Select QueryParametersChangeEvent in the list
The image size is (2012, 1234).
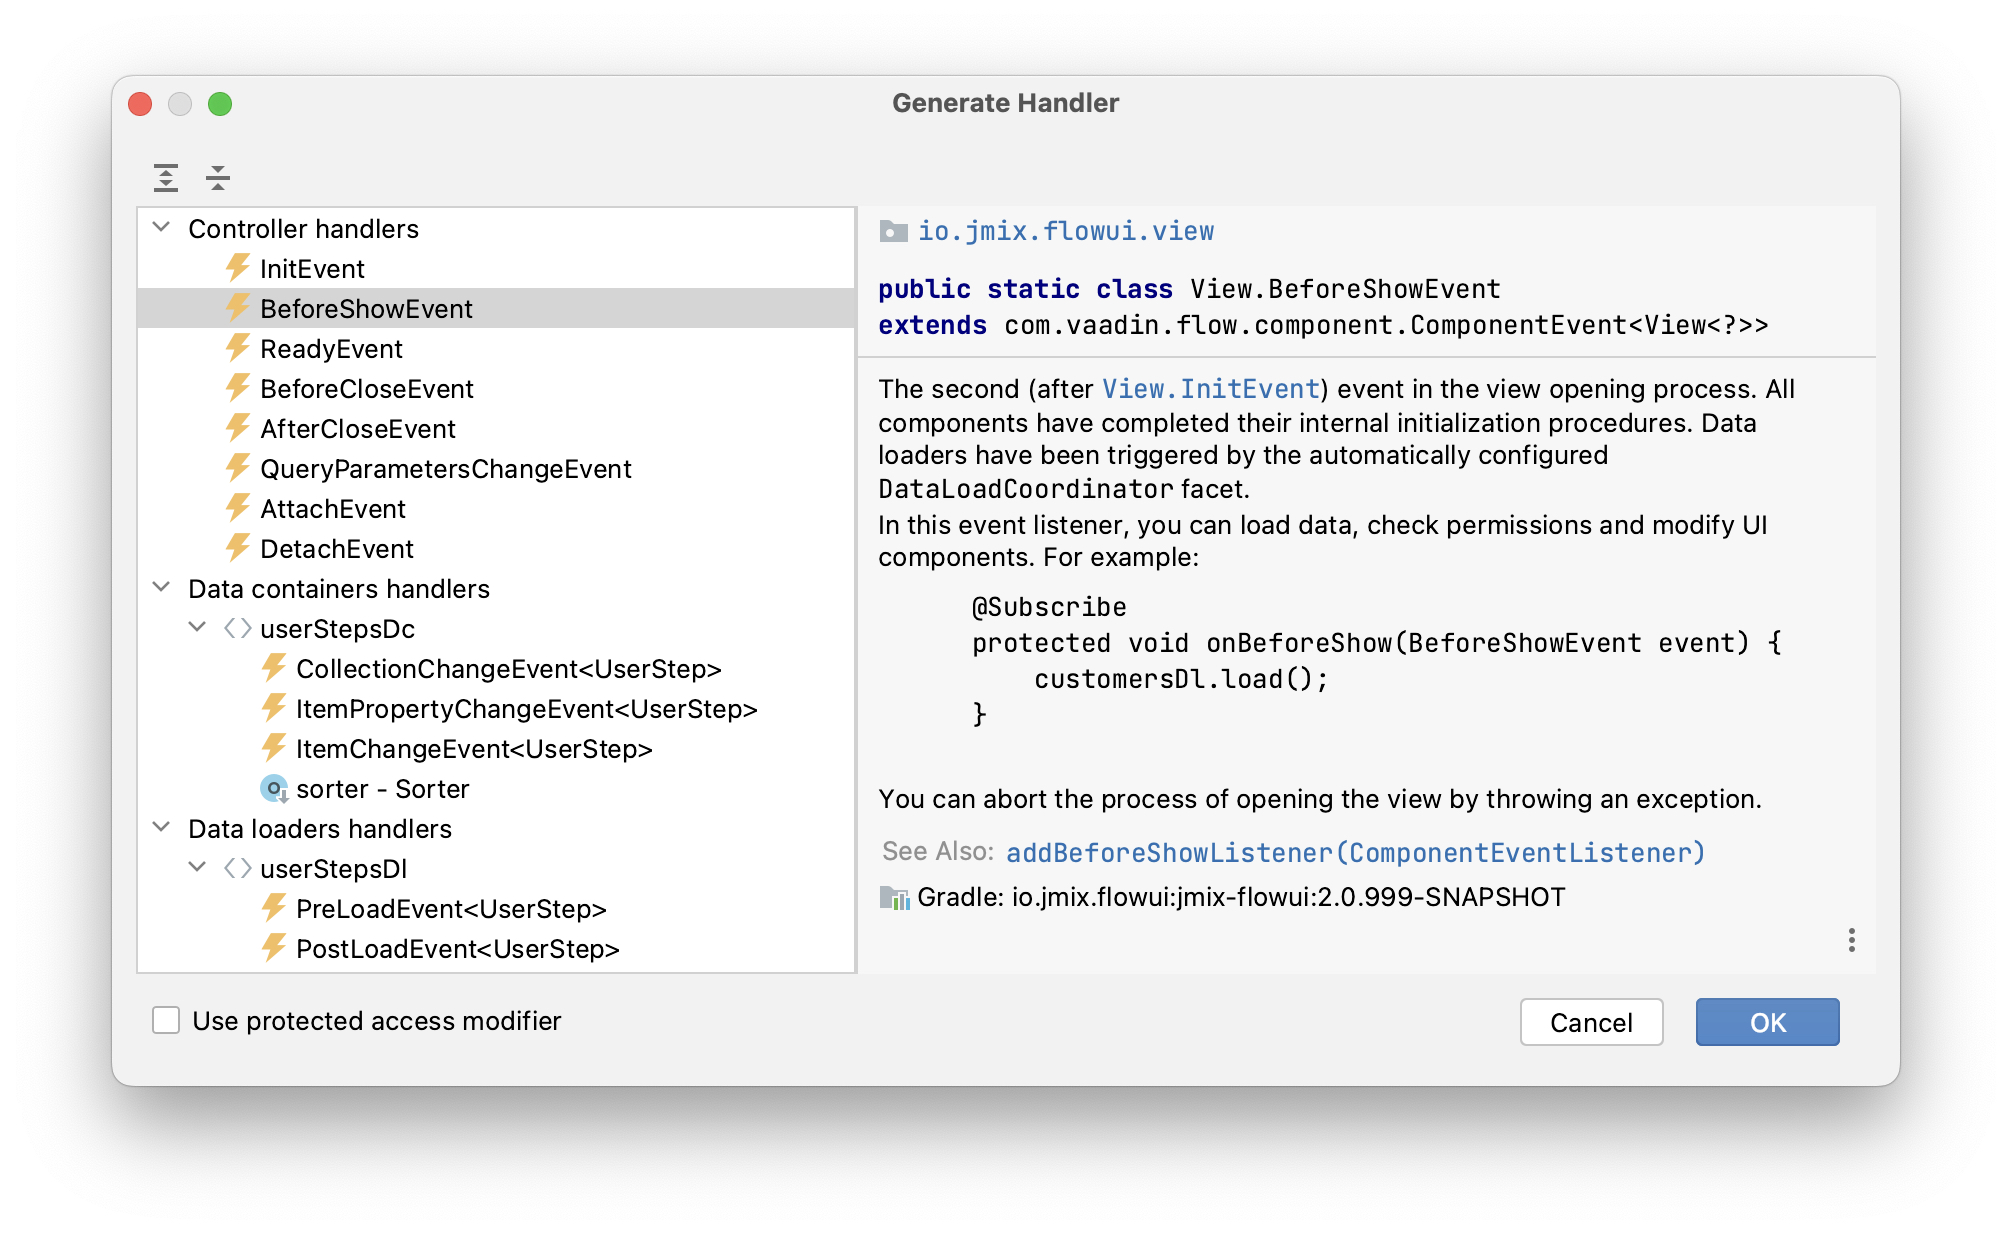pyautogui.click(x=445, y=469)
